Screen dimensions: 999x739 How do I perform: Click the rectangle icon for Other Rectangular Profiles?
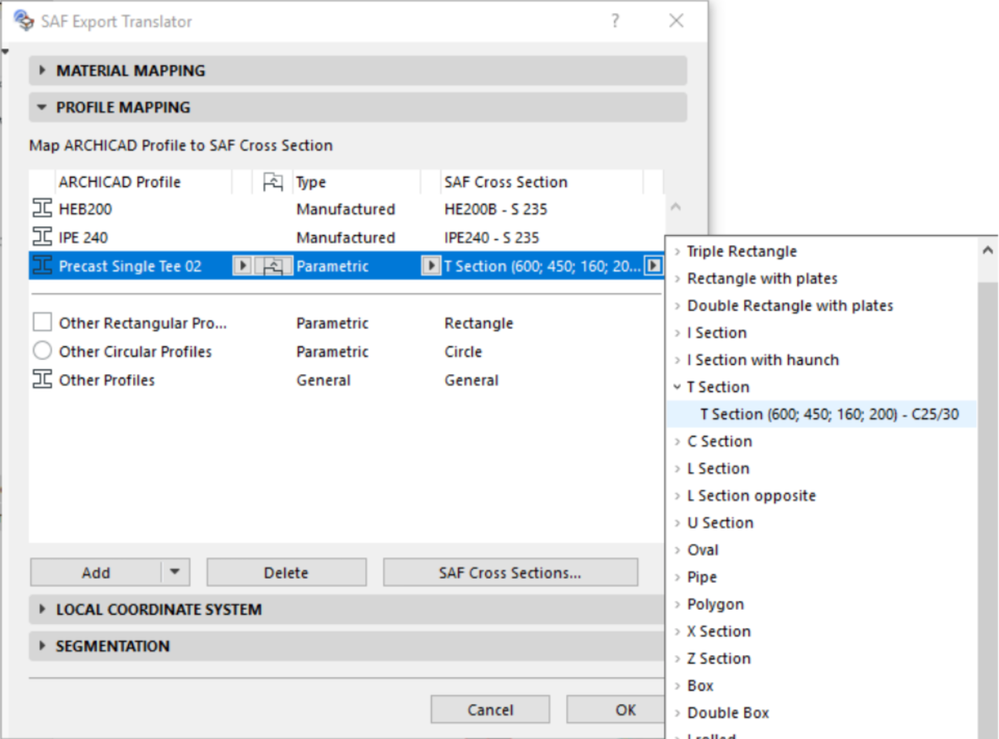pos(42,322)
